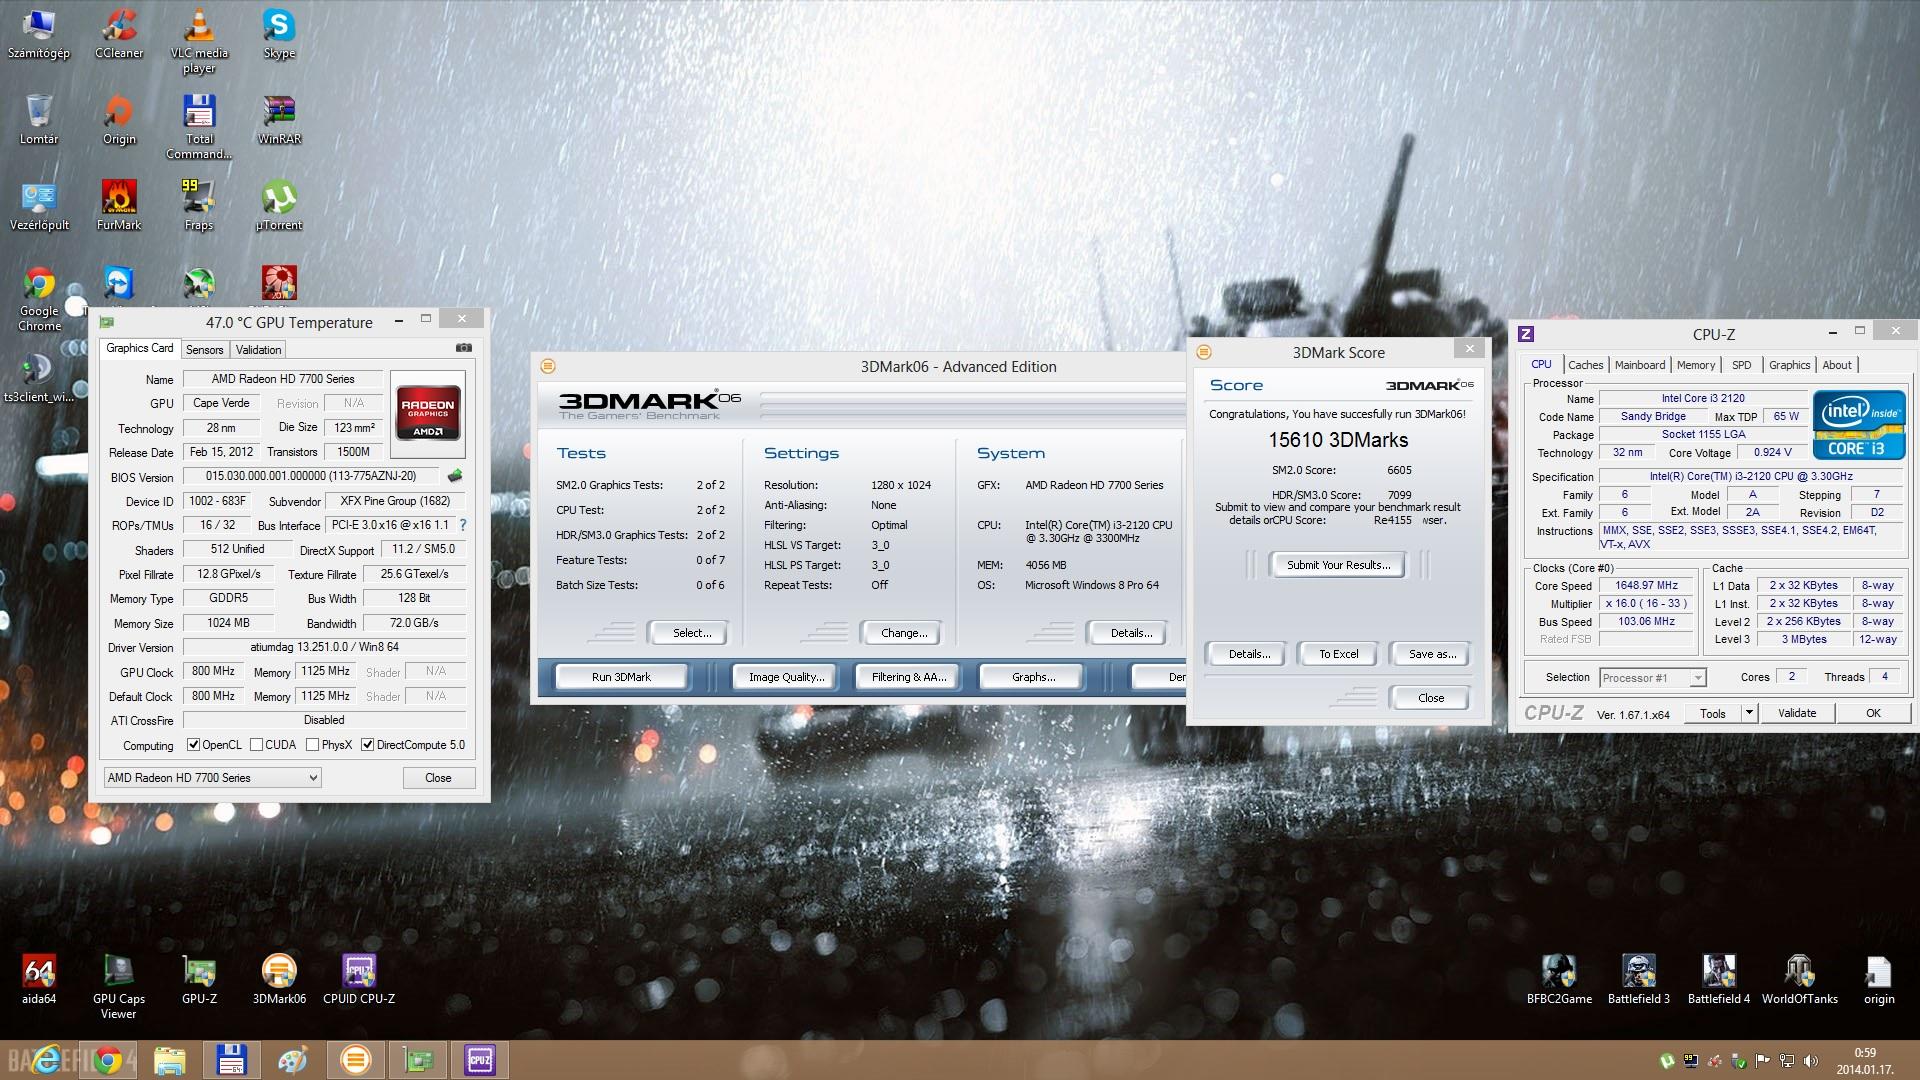Click Change... button under Settings

coord(904,633)
